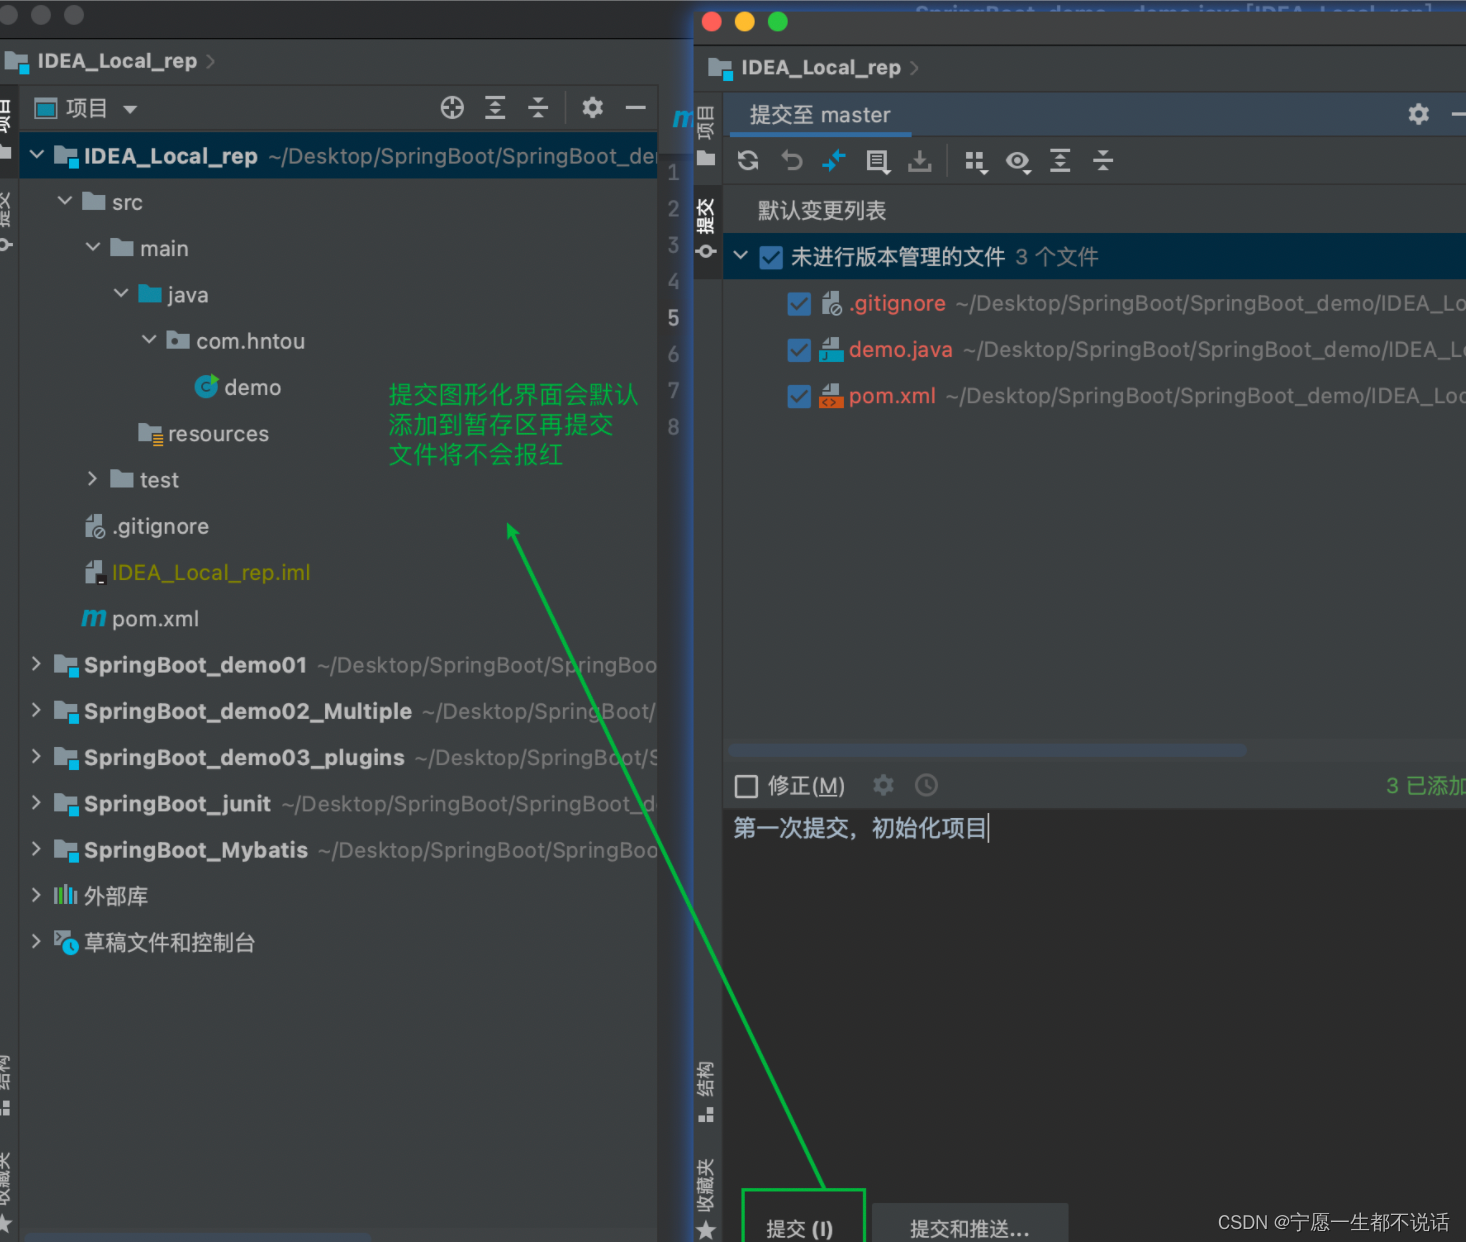This screenshot has height=1242, width=1466.
Task: Open commit panel settings gear
Action: 1418,114
